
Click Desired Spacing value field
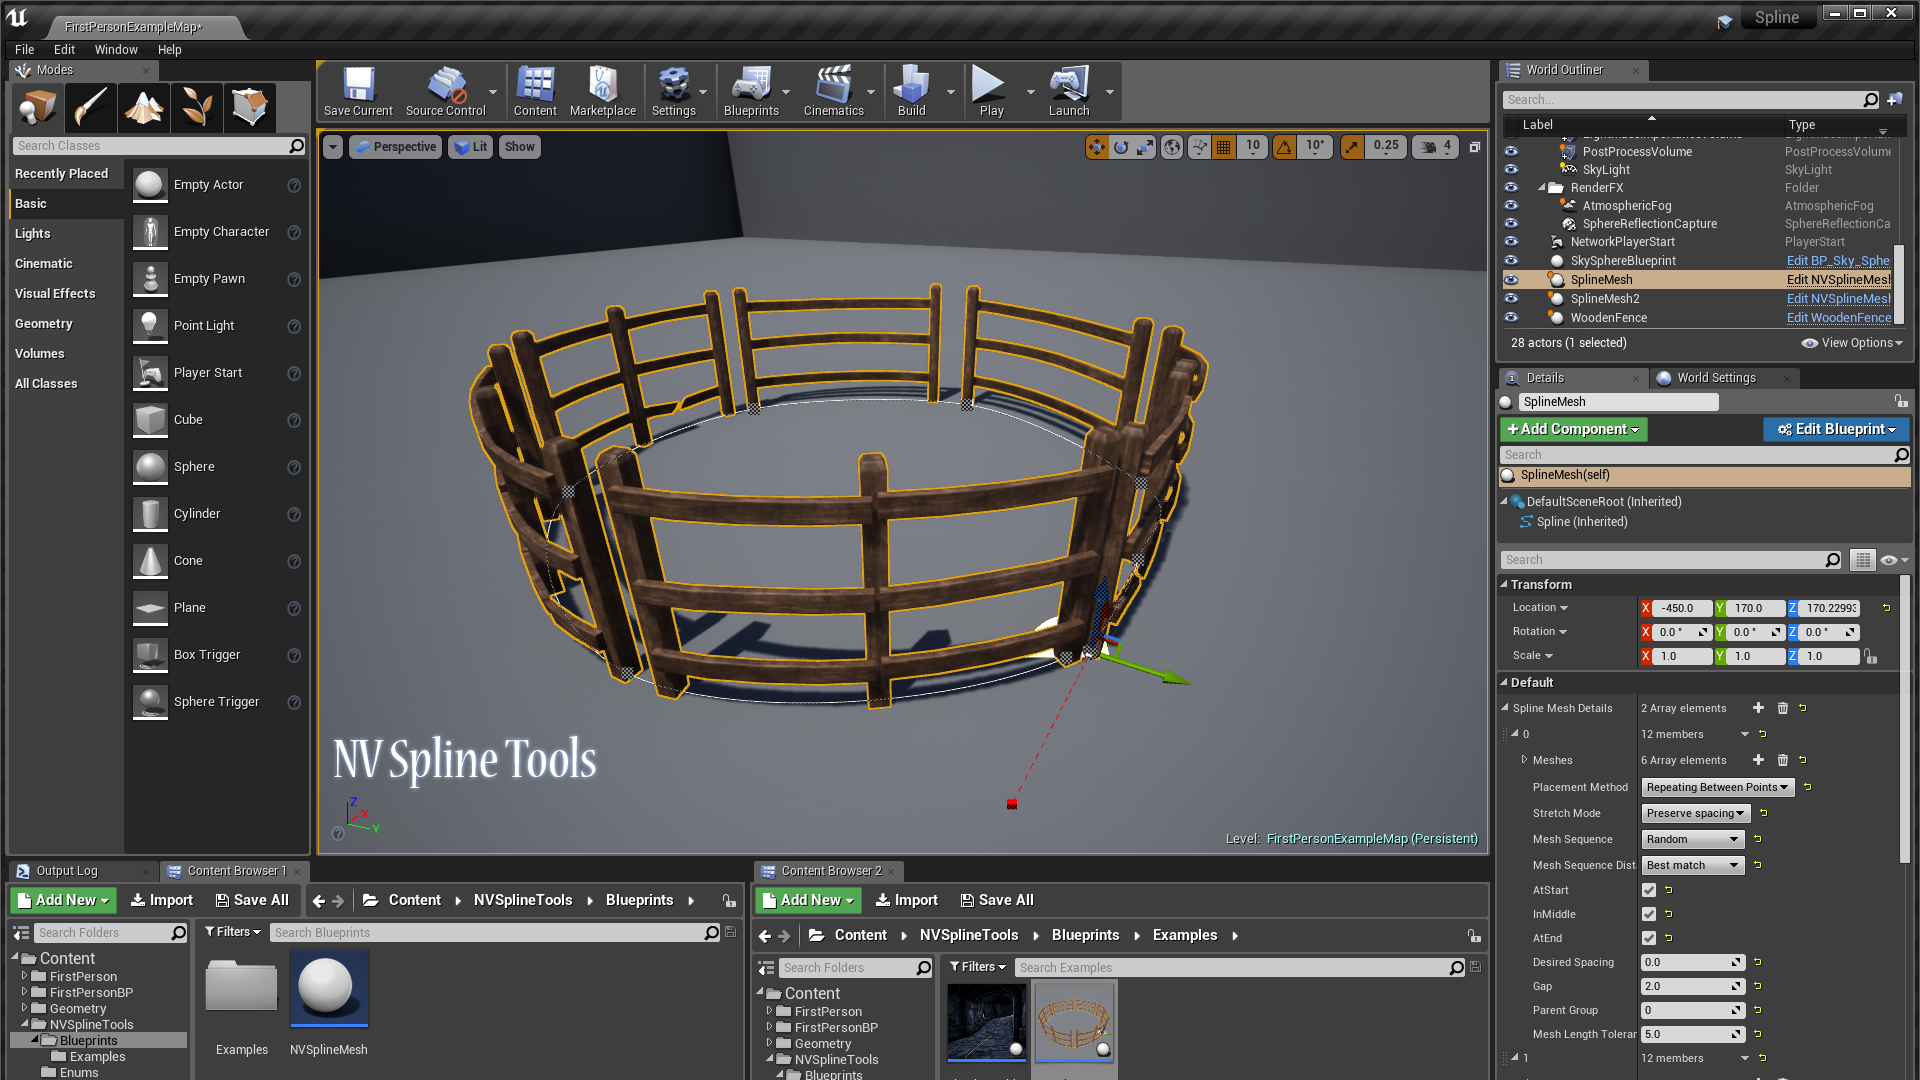tap(1692, 962)
